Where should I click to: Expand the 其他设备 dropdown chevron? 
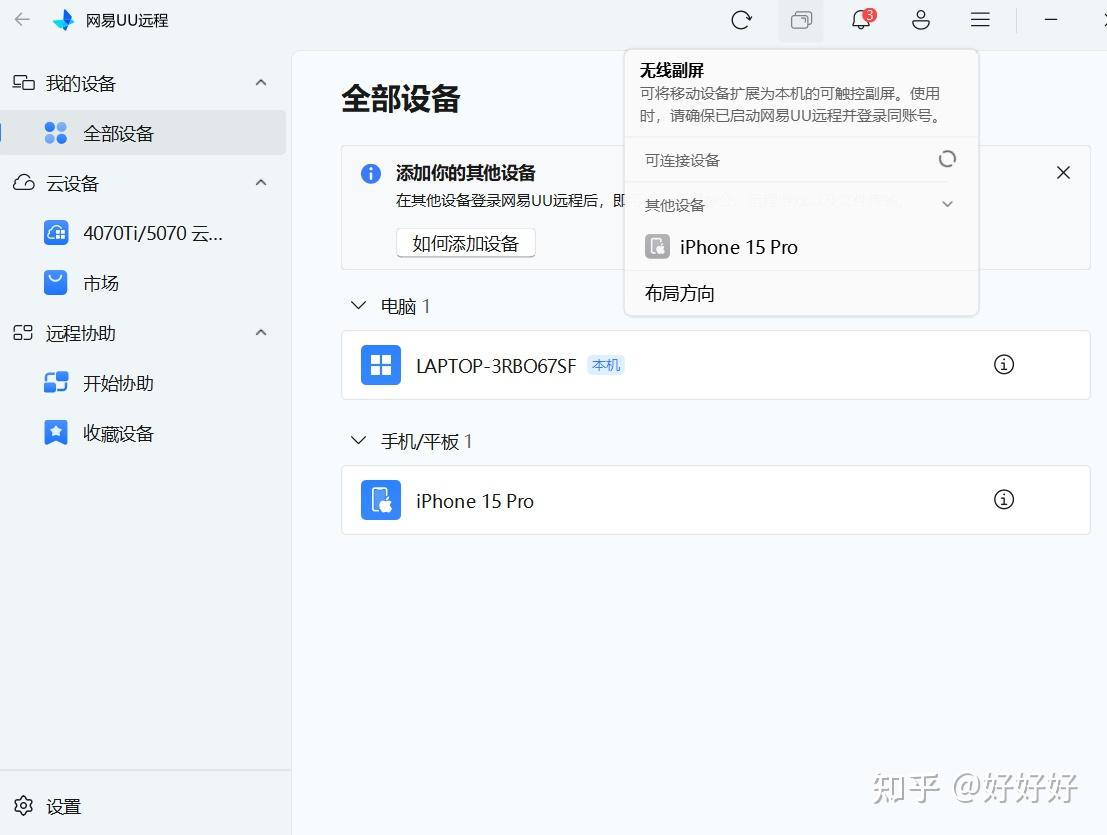click(x=947, y=204)
